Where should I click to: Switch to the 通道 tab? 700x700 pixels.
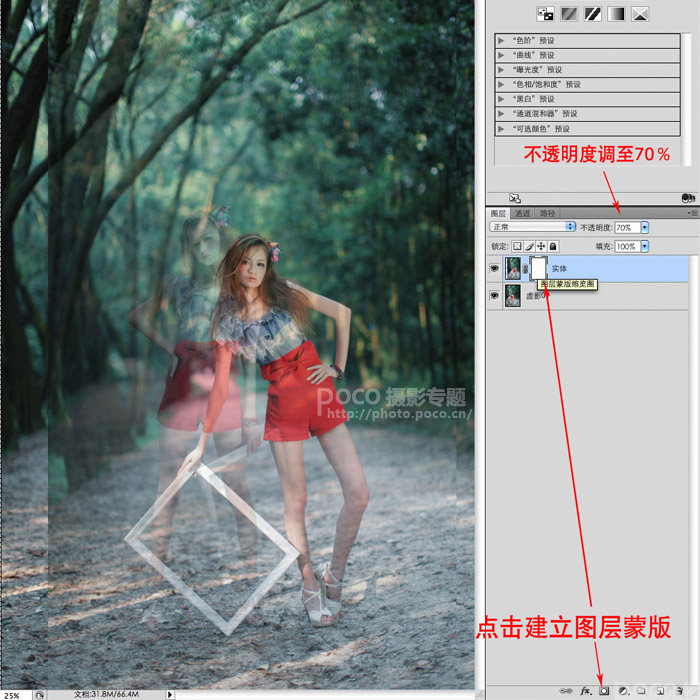[x=522, y=213]
